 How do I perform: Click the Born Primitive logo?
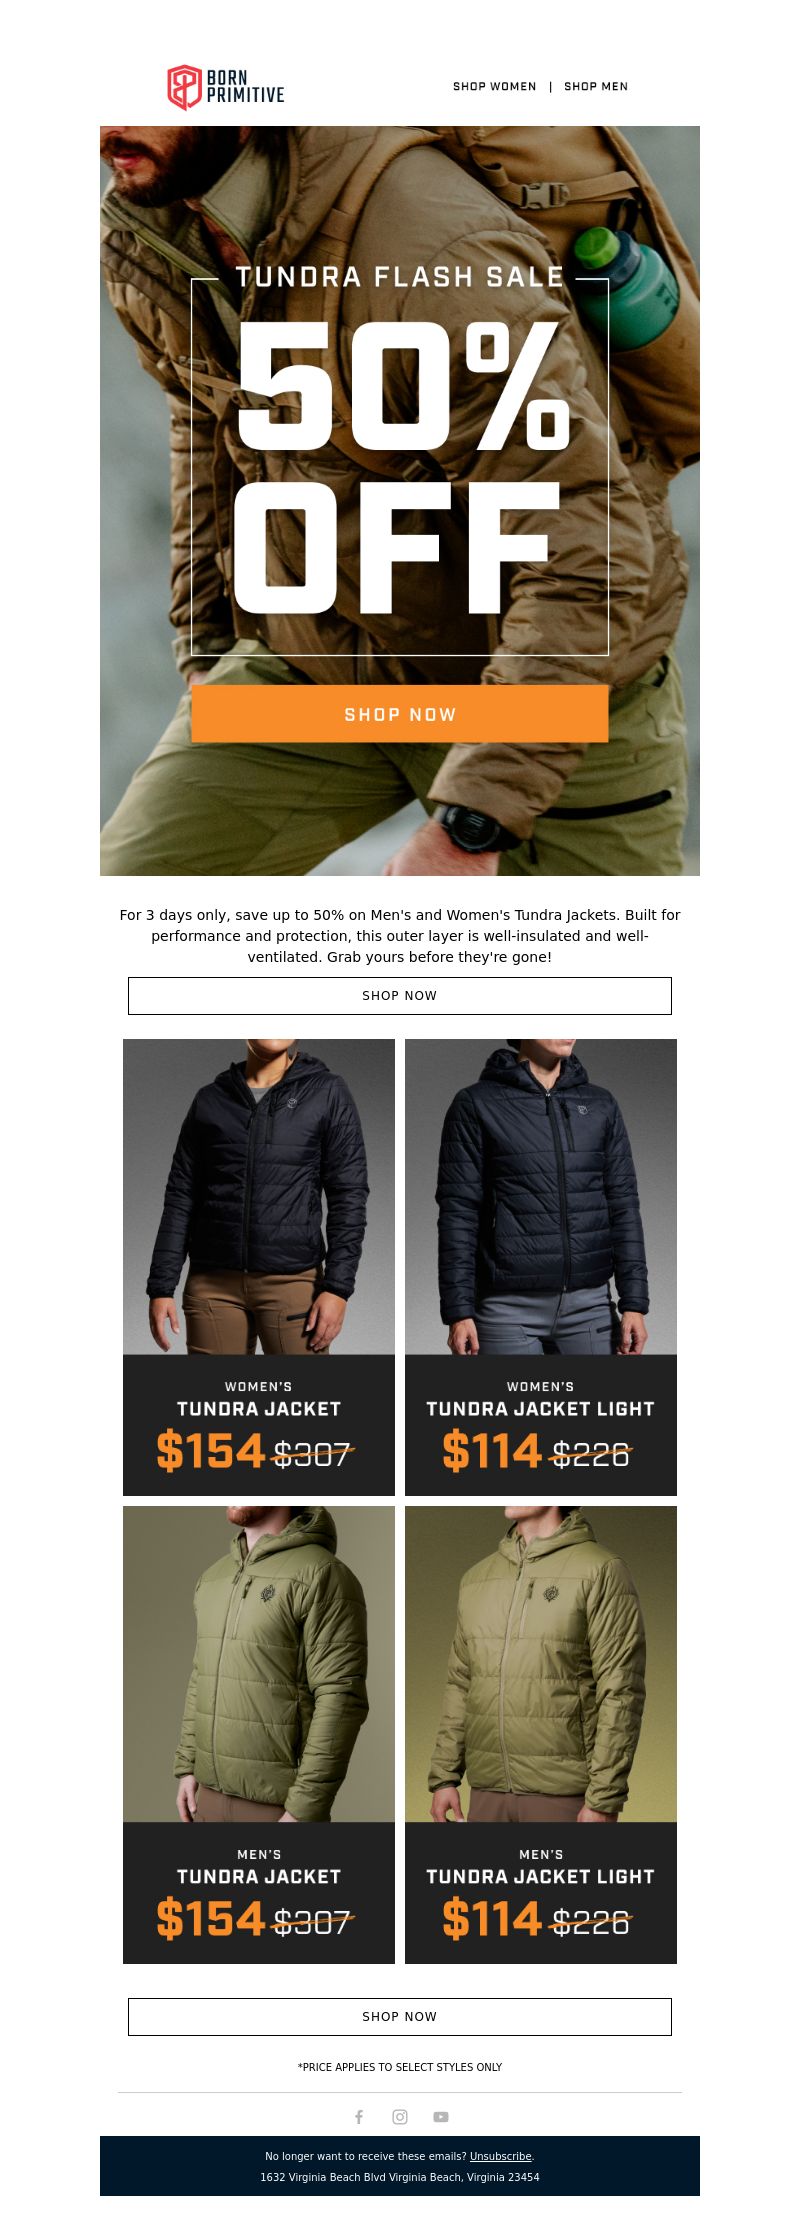[x=226, y=87]
